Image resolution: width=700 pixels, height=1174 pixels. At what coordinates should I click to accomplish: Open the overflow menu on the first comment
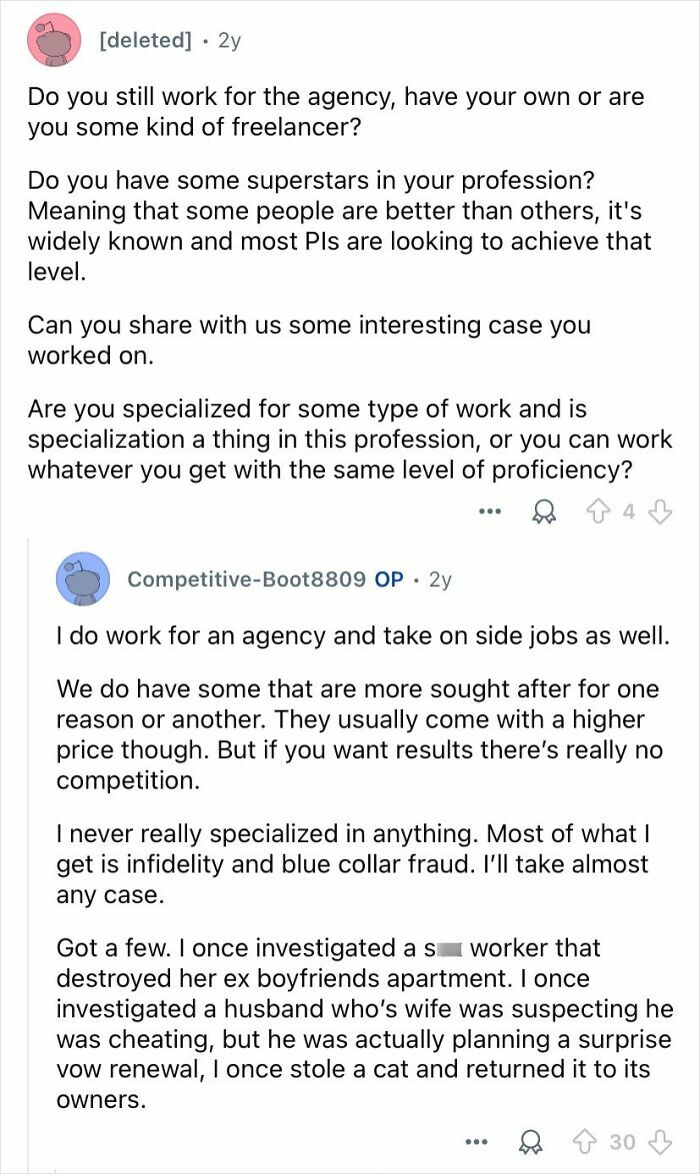pyautogui.click(x=490, y=511)
